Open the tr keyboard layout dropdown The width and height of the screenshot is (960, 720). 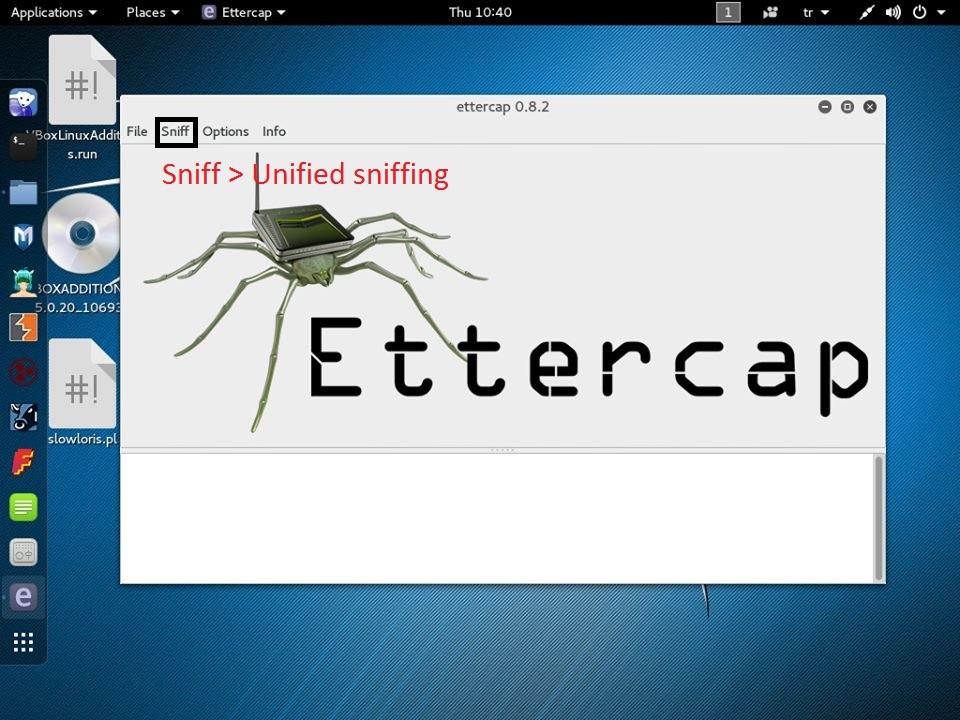(816, 12)
